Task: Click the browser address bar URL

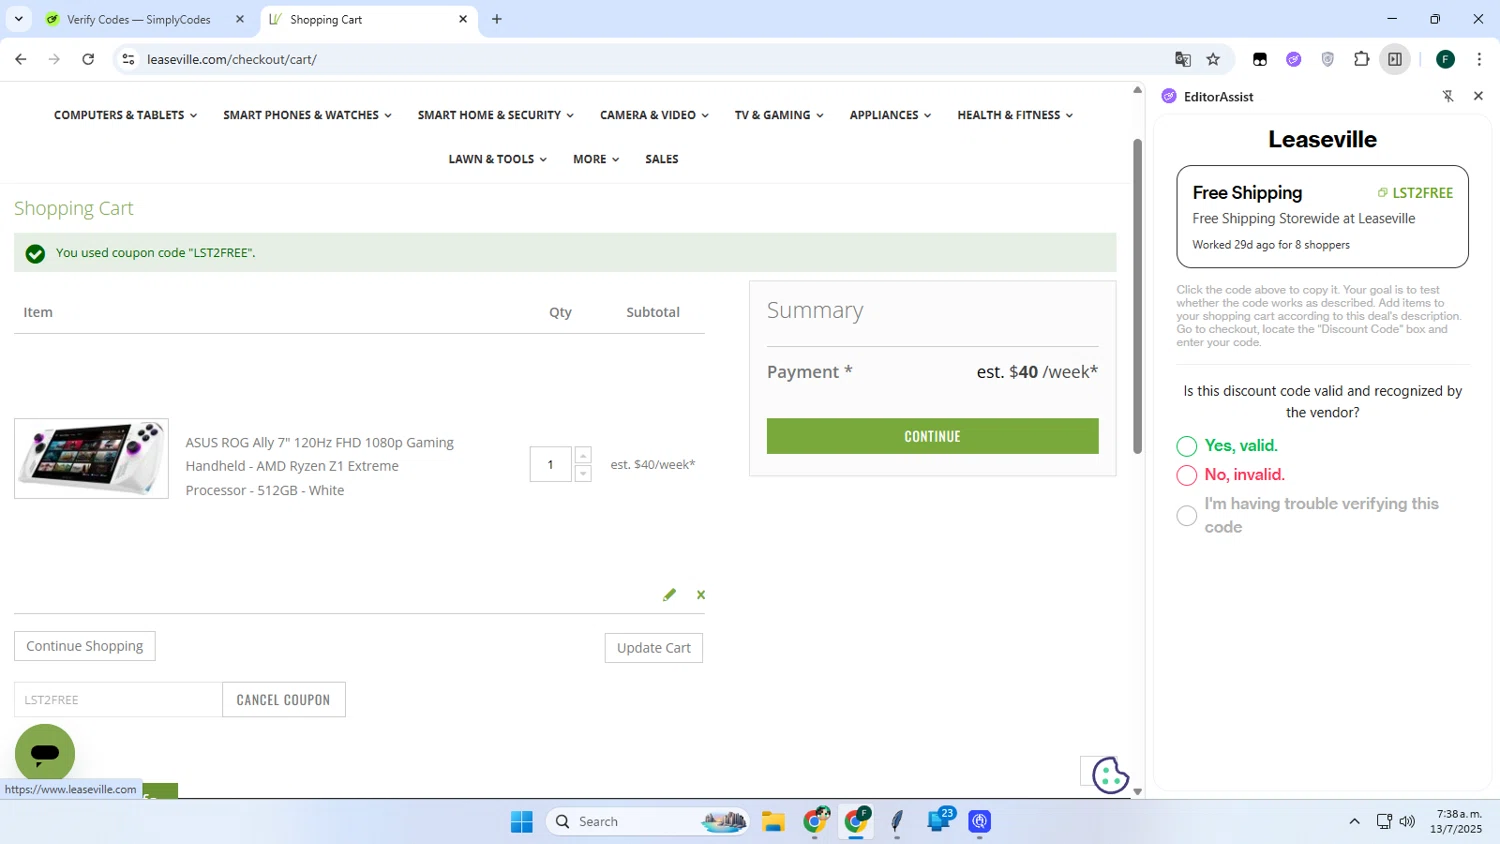Action: (232, 59)
